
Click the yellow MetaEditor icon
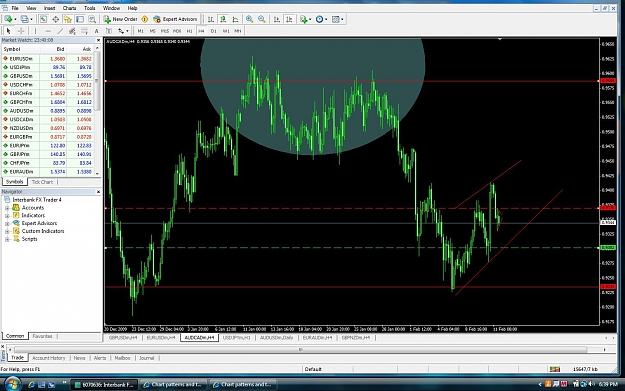point(145,19)
